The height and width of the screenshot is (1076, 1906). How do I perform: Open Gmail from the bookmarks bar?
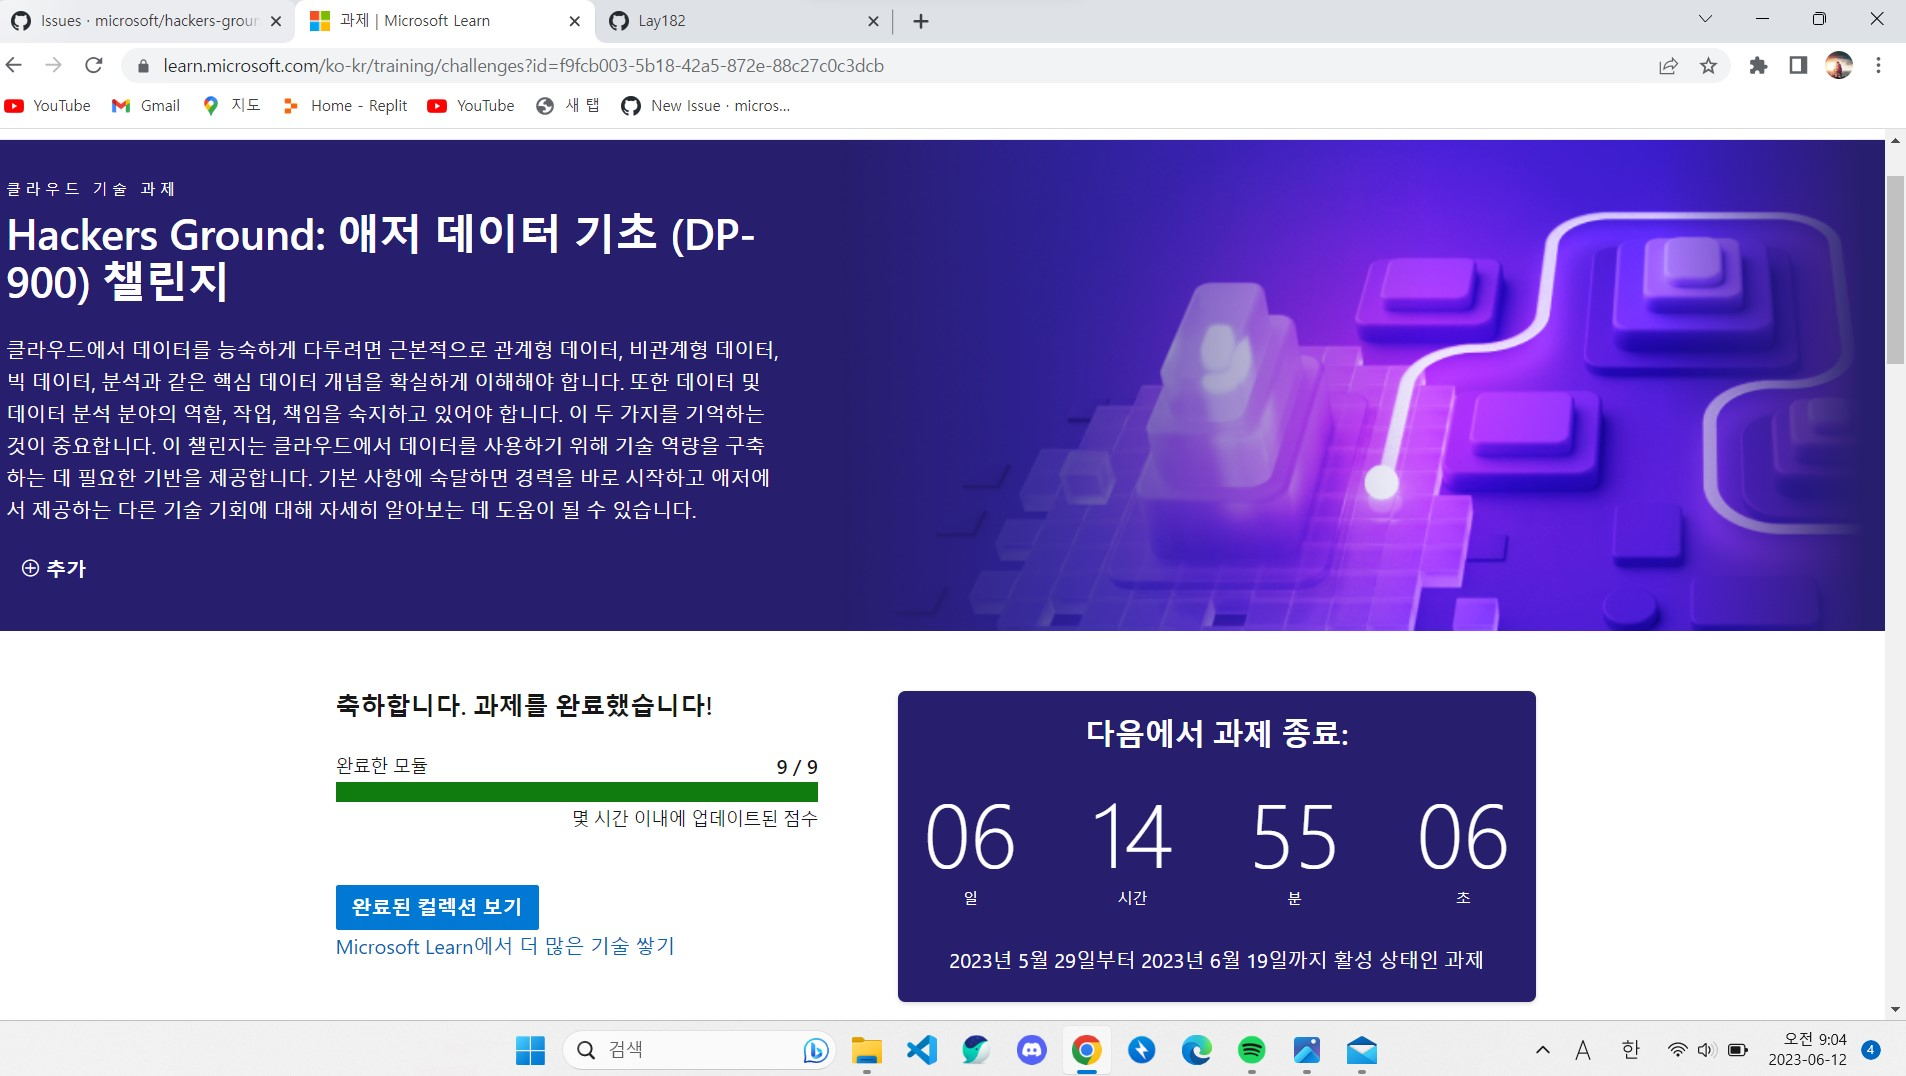click(147, 105)
